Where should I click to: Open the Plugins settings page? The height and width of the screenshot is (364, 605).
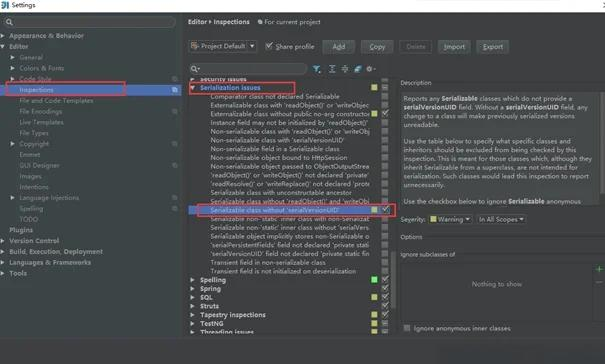point(21,230)
